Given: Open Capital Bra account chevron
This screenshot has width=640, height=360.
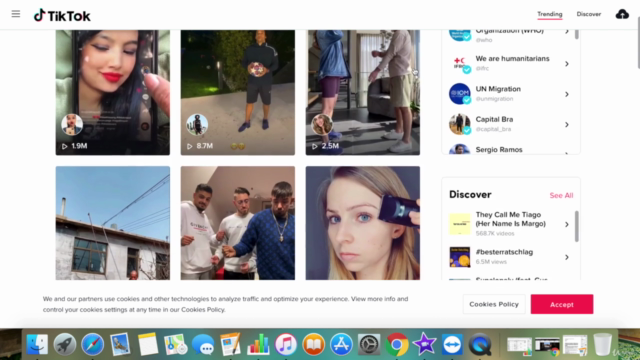Looking at the screenshot, I should pos(567,124).
